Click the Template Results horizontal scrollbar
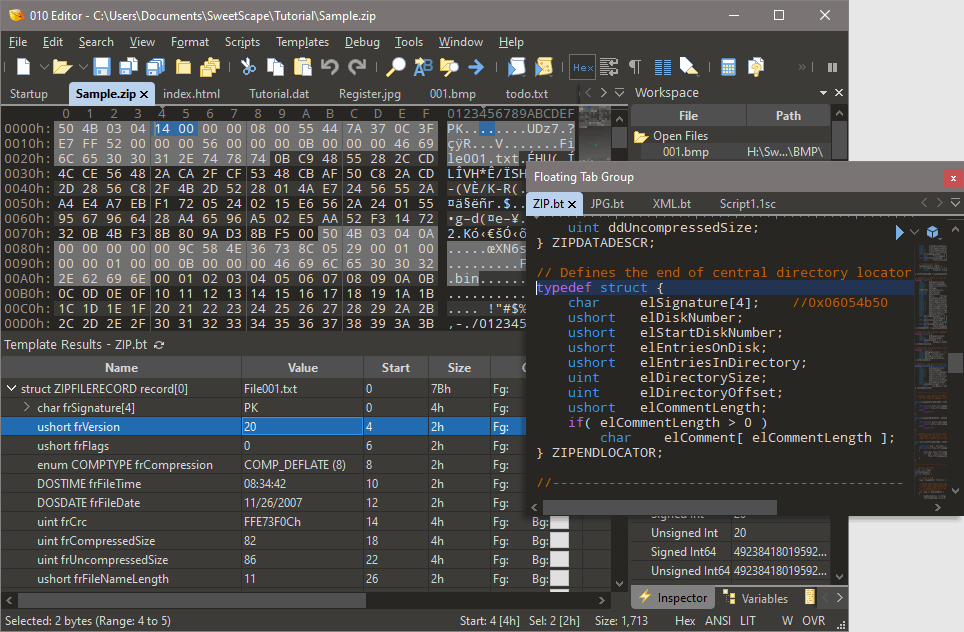964x632 pixels. click(192, 600)
